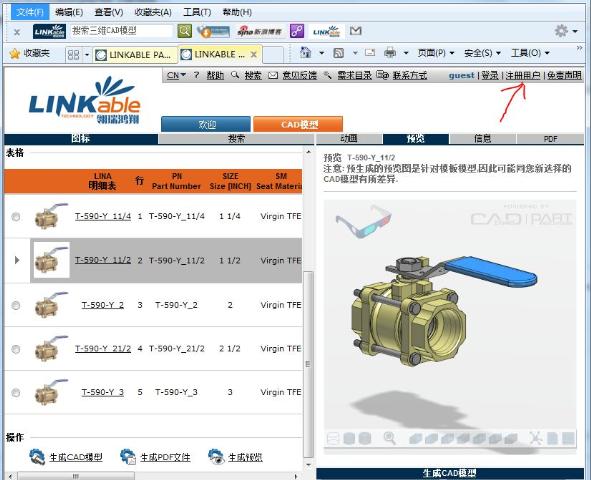Open the 页面(P) dropdown menu
This screenshot has width=591, height=480.
point(436,53)
